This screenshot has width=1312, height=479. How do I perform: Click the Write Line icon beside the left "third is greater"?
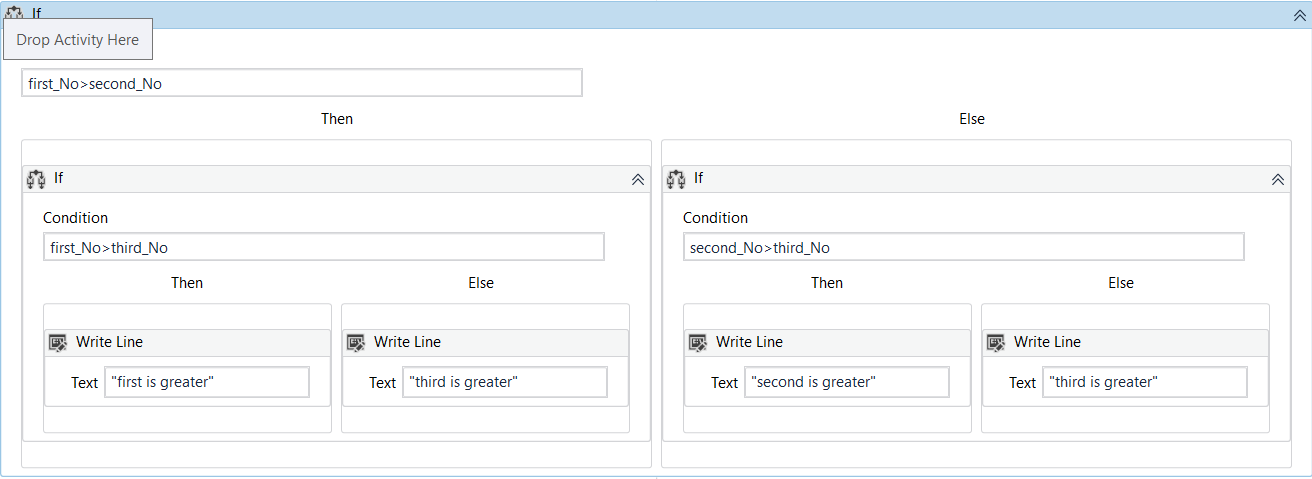[x=356, y=342]
